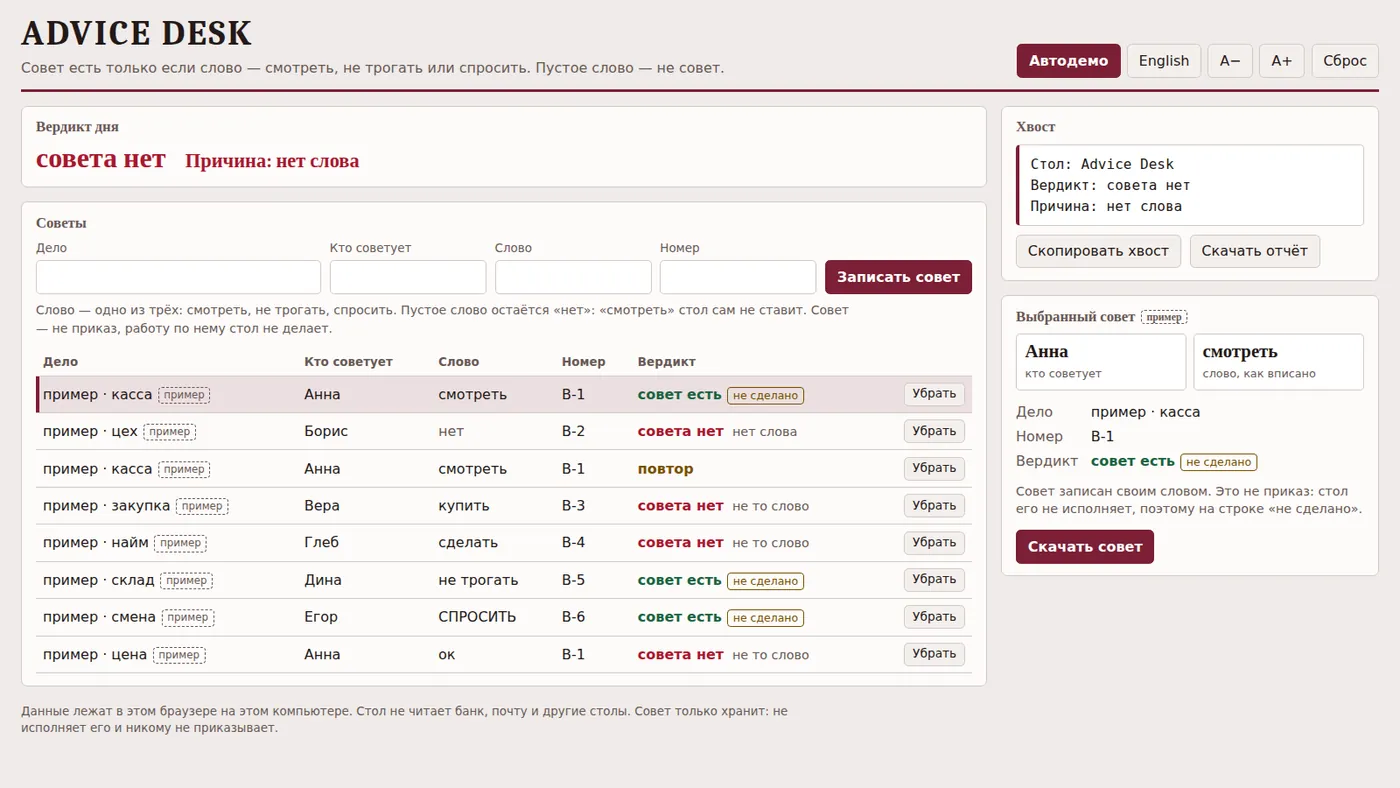Remove the highlighted касса row with совет есть
Image resolution: width=1400 pixels, height=788 pixels.
[x=934, y=394]
